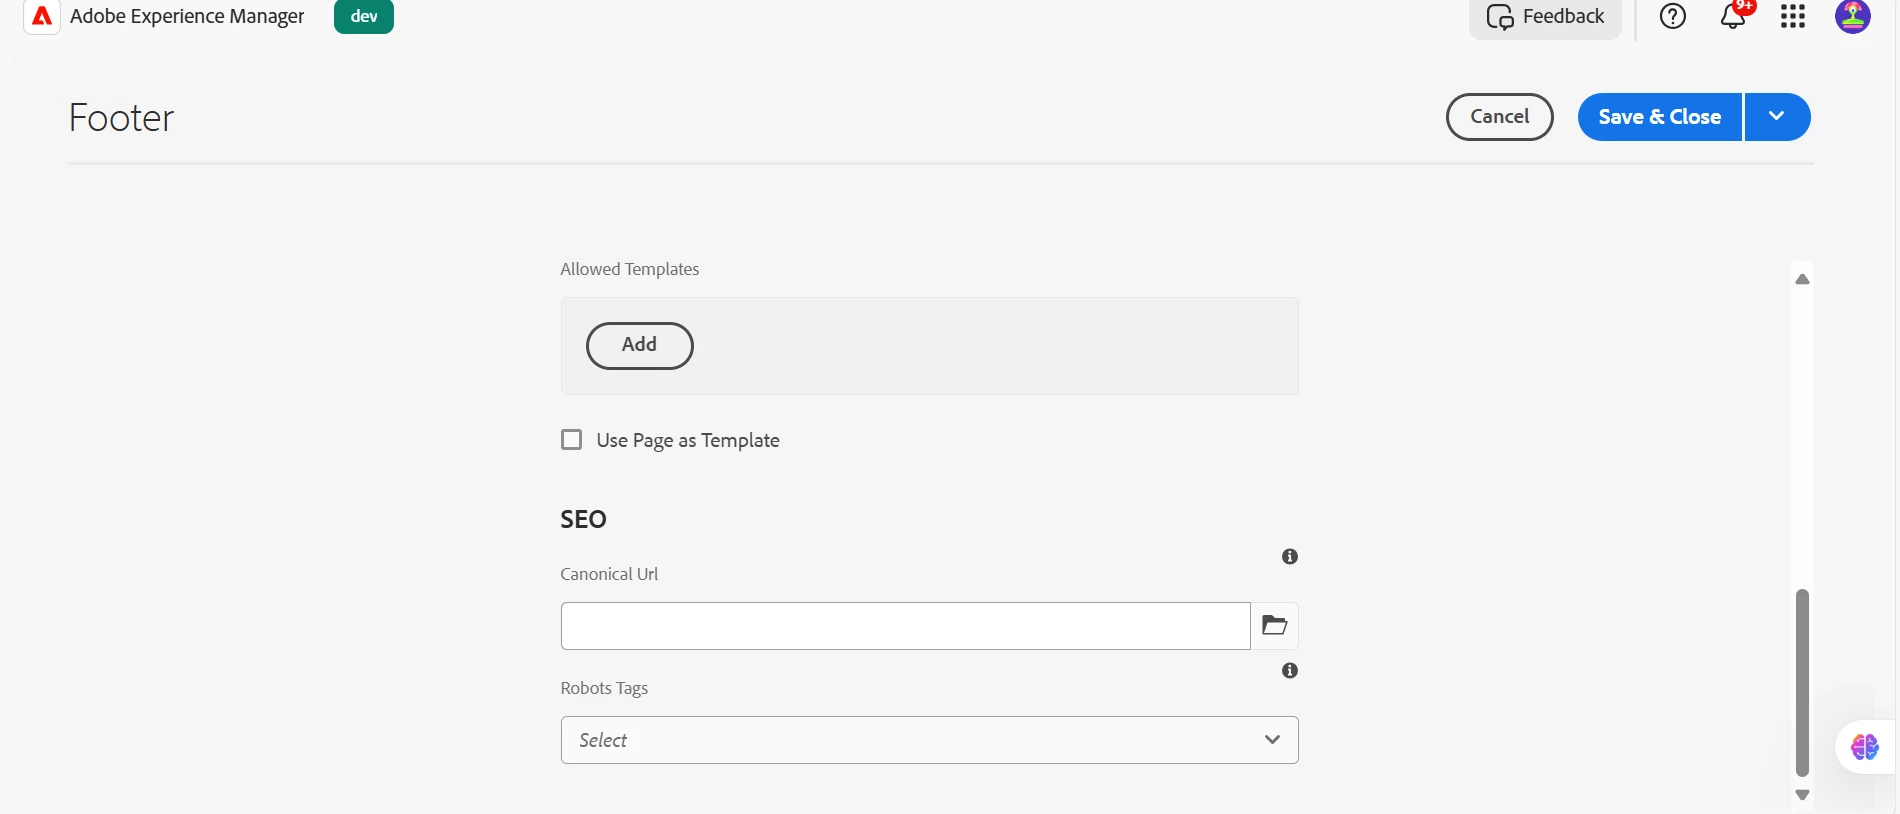Click the Canonical Url folder browse icon
Screen dimensions: 1900x814
click(x=1274, y=626)
